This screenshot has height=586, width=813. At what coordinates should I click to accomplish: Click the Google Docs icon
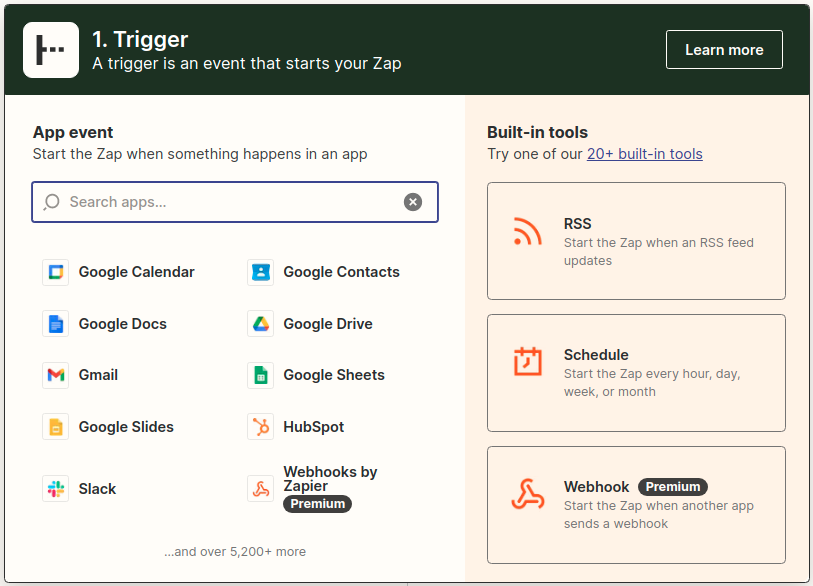coord(55,324)
